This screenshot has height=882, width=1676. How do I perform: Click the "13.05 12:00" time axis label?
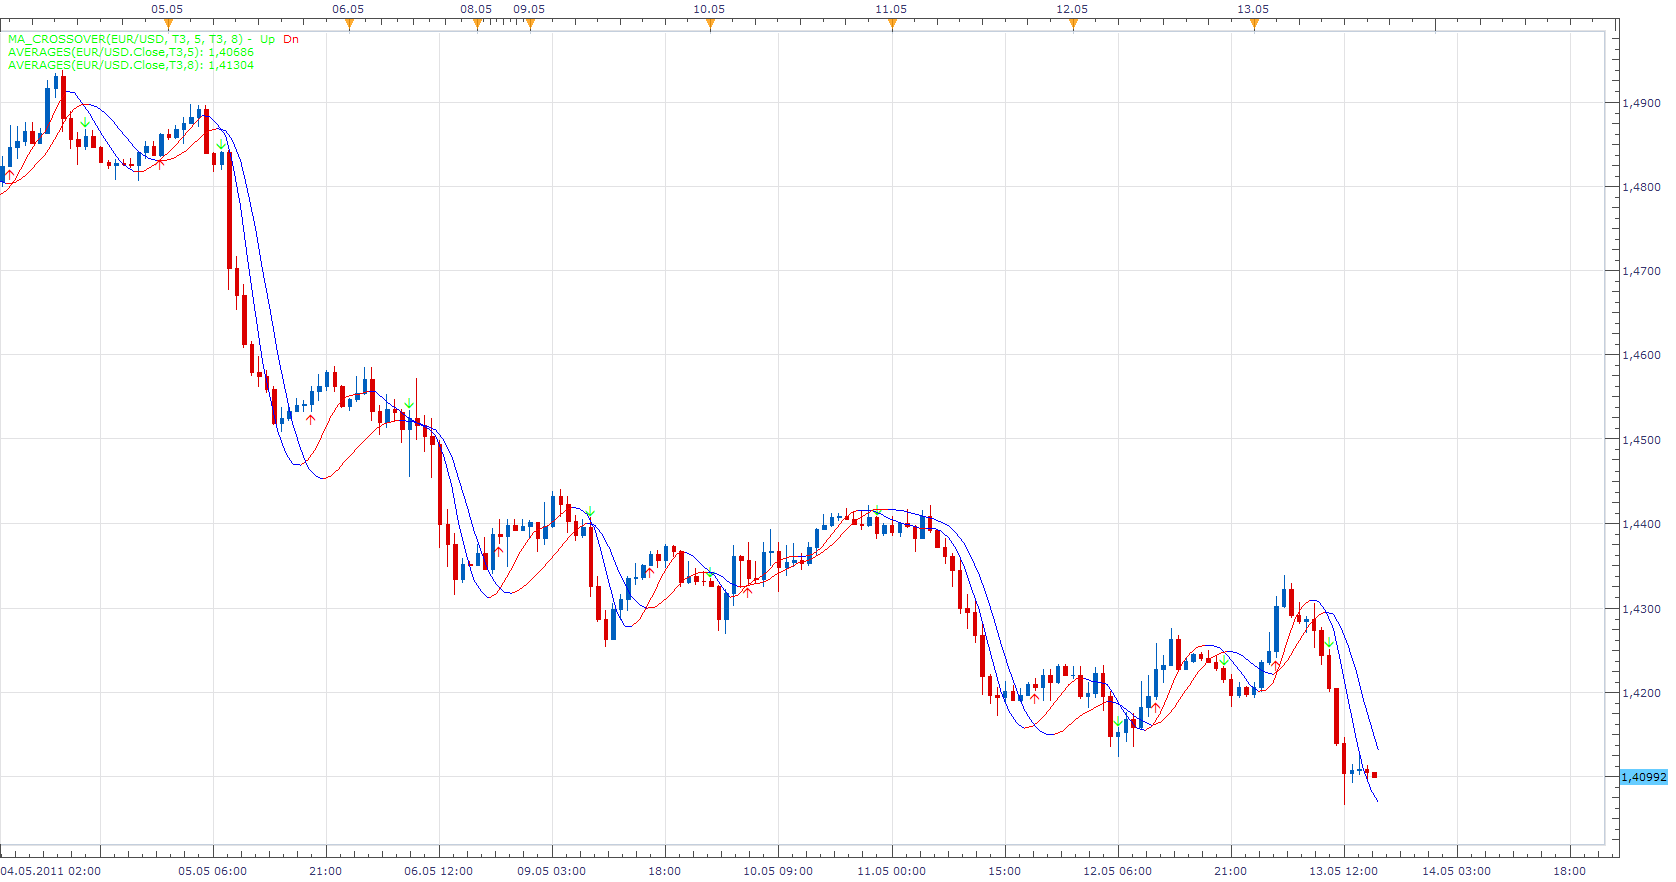[x=1343, y=871]
